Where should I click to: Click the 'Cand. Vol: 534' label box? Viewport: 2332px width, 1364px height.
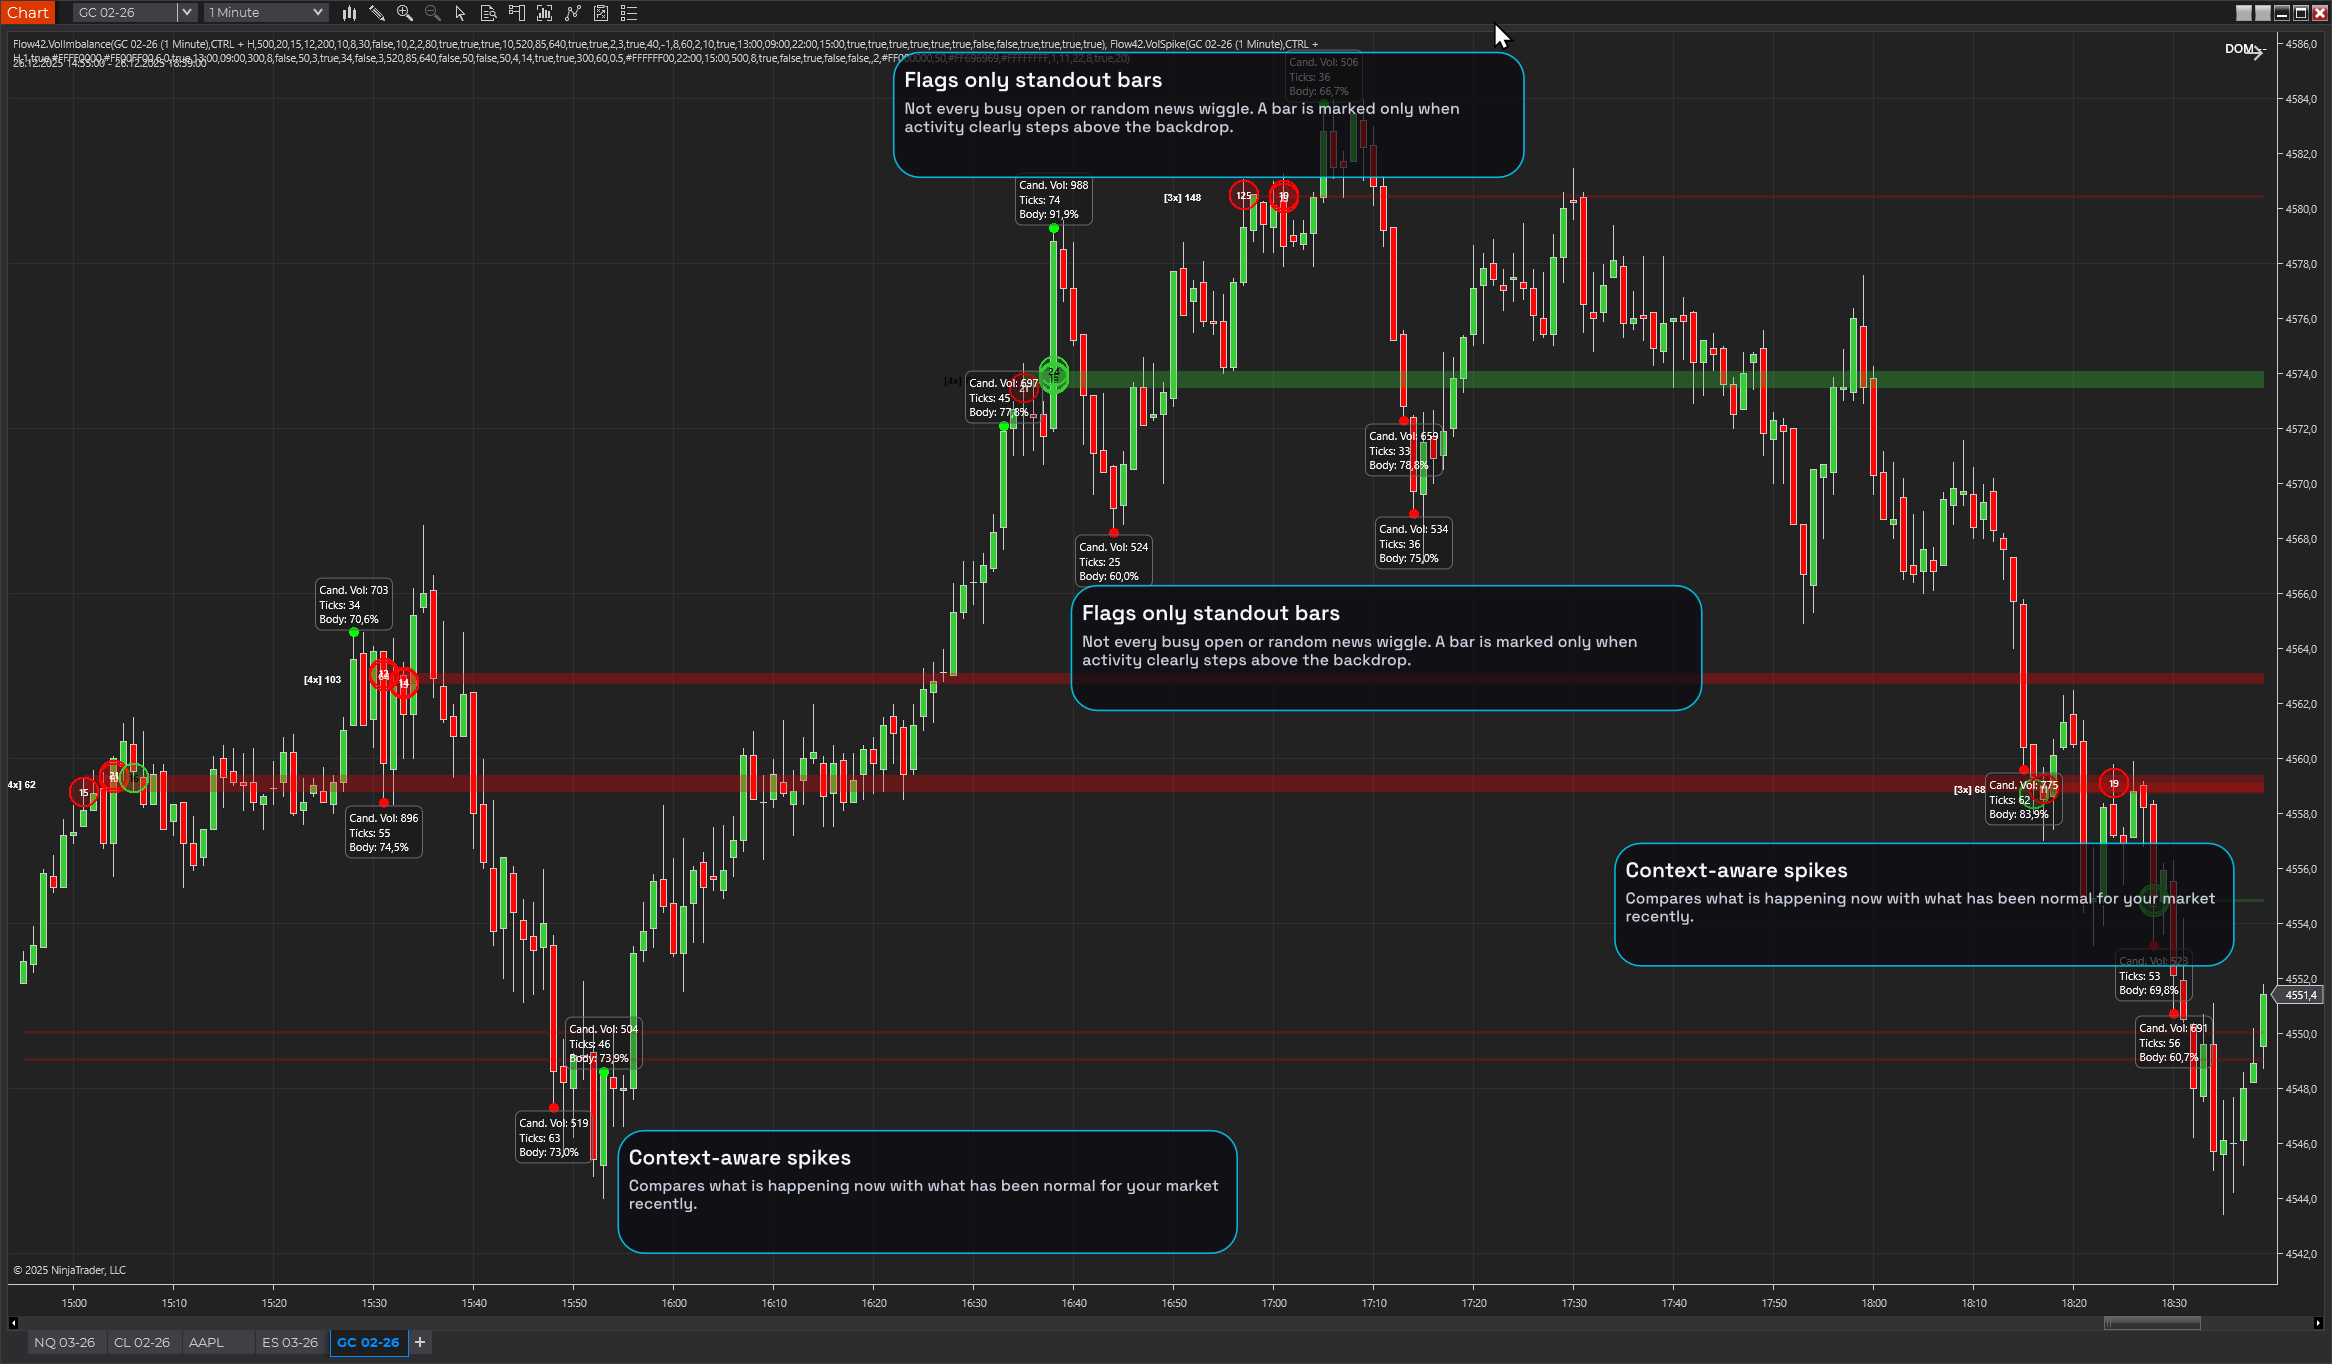click(1414, 544)
